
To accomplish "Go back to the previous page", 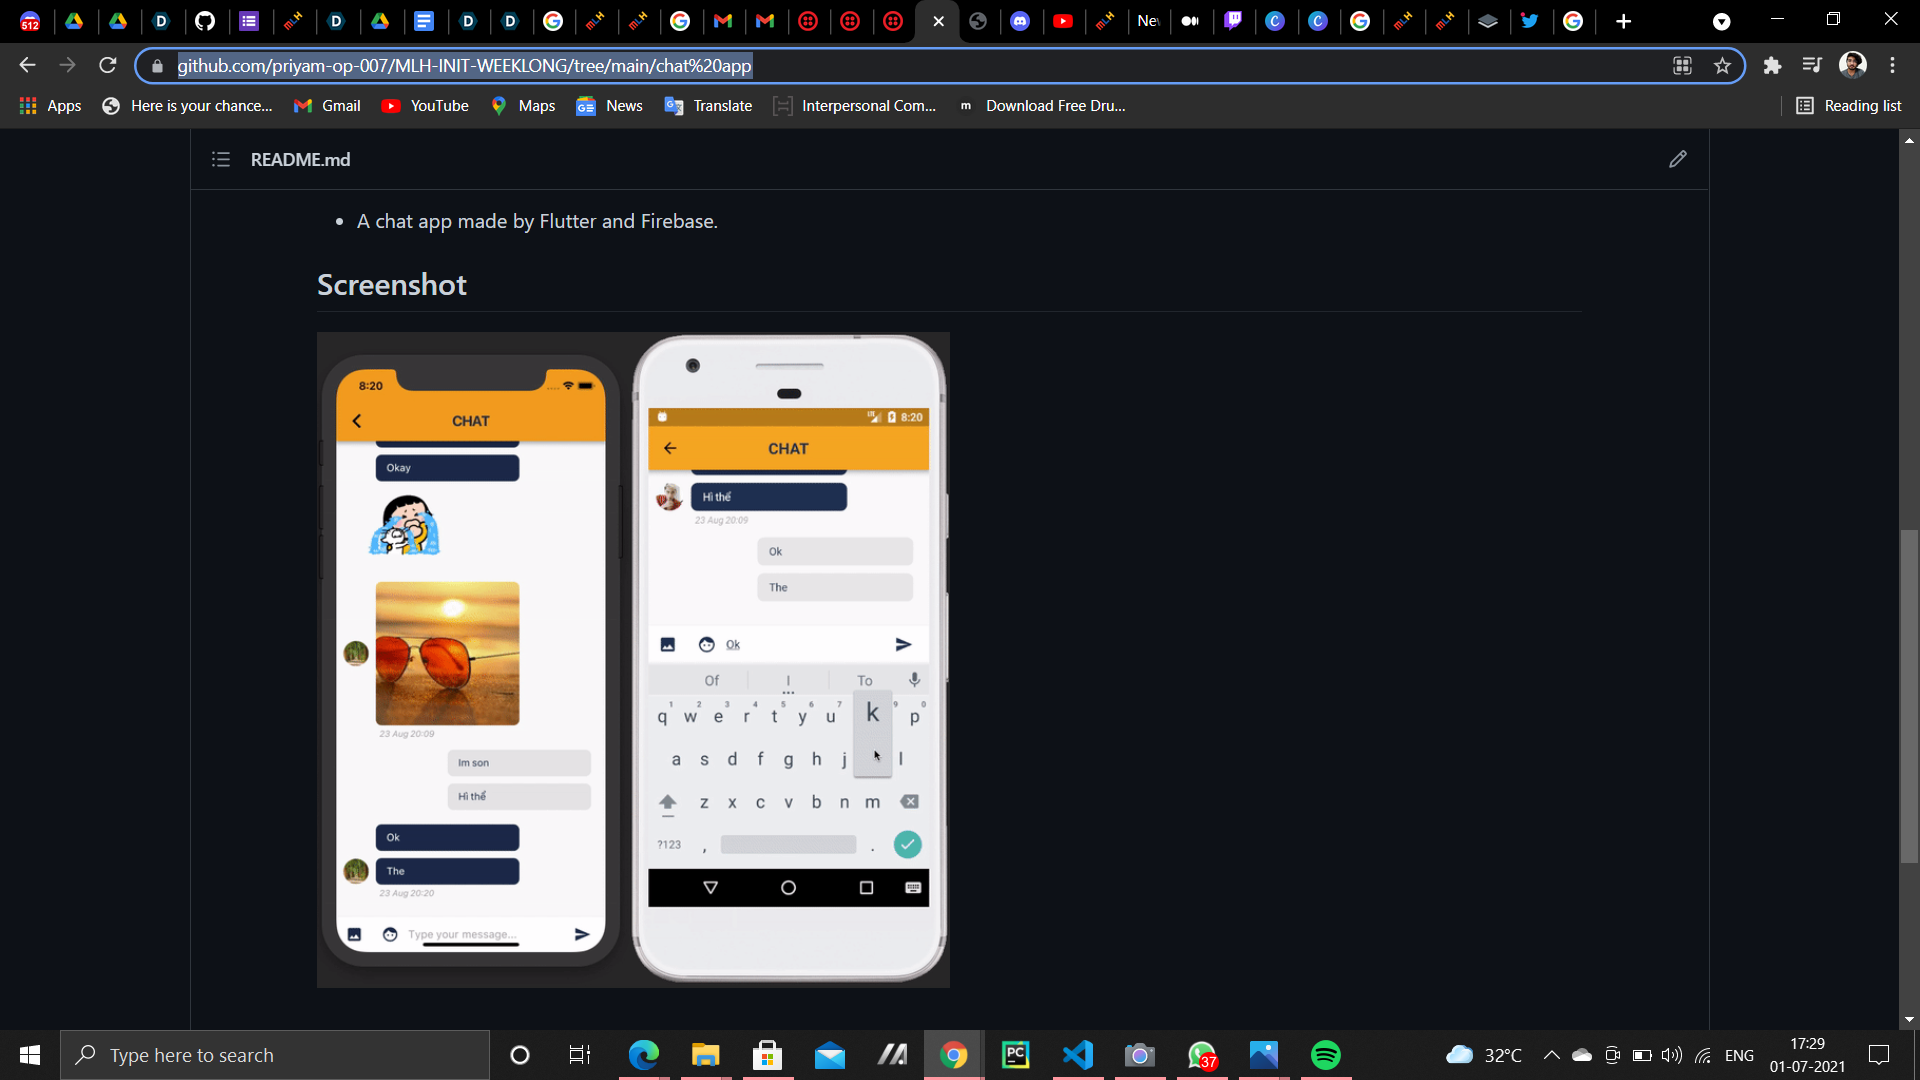I will pyautogui.click(x=27, y=66).
